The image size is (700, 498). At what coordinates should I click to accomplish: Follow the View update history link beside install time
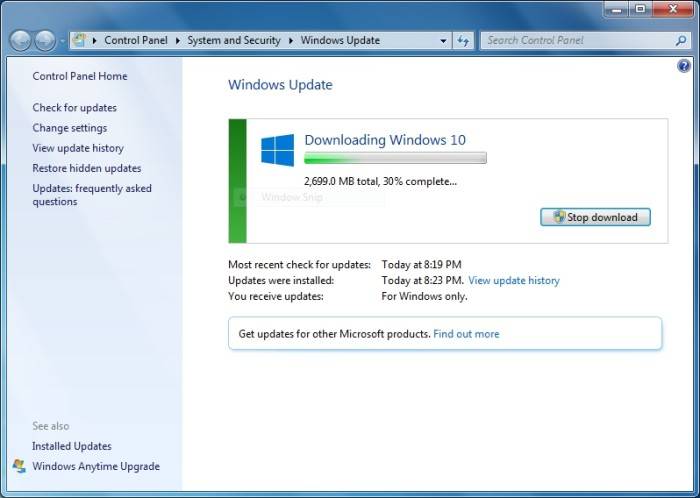(x=513, y=281)
